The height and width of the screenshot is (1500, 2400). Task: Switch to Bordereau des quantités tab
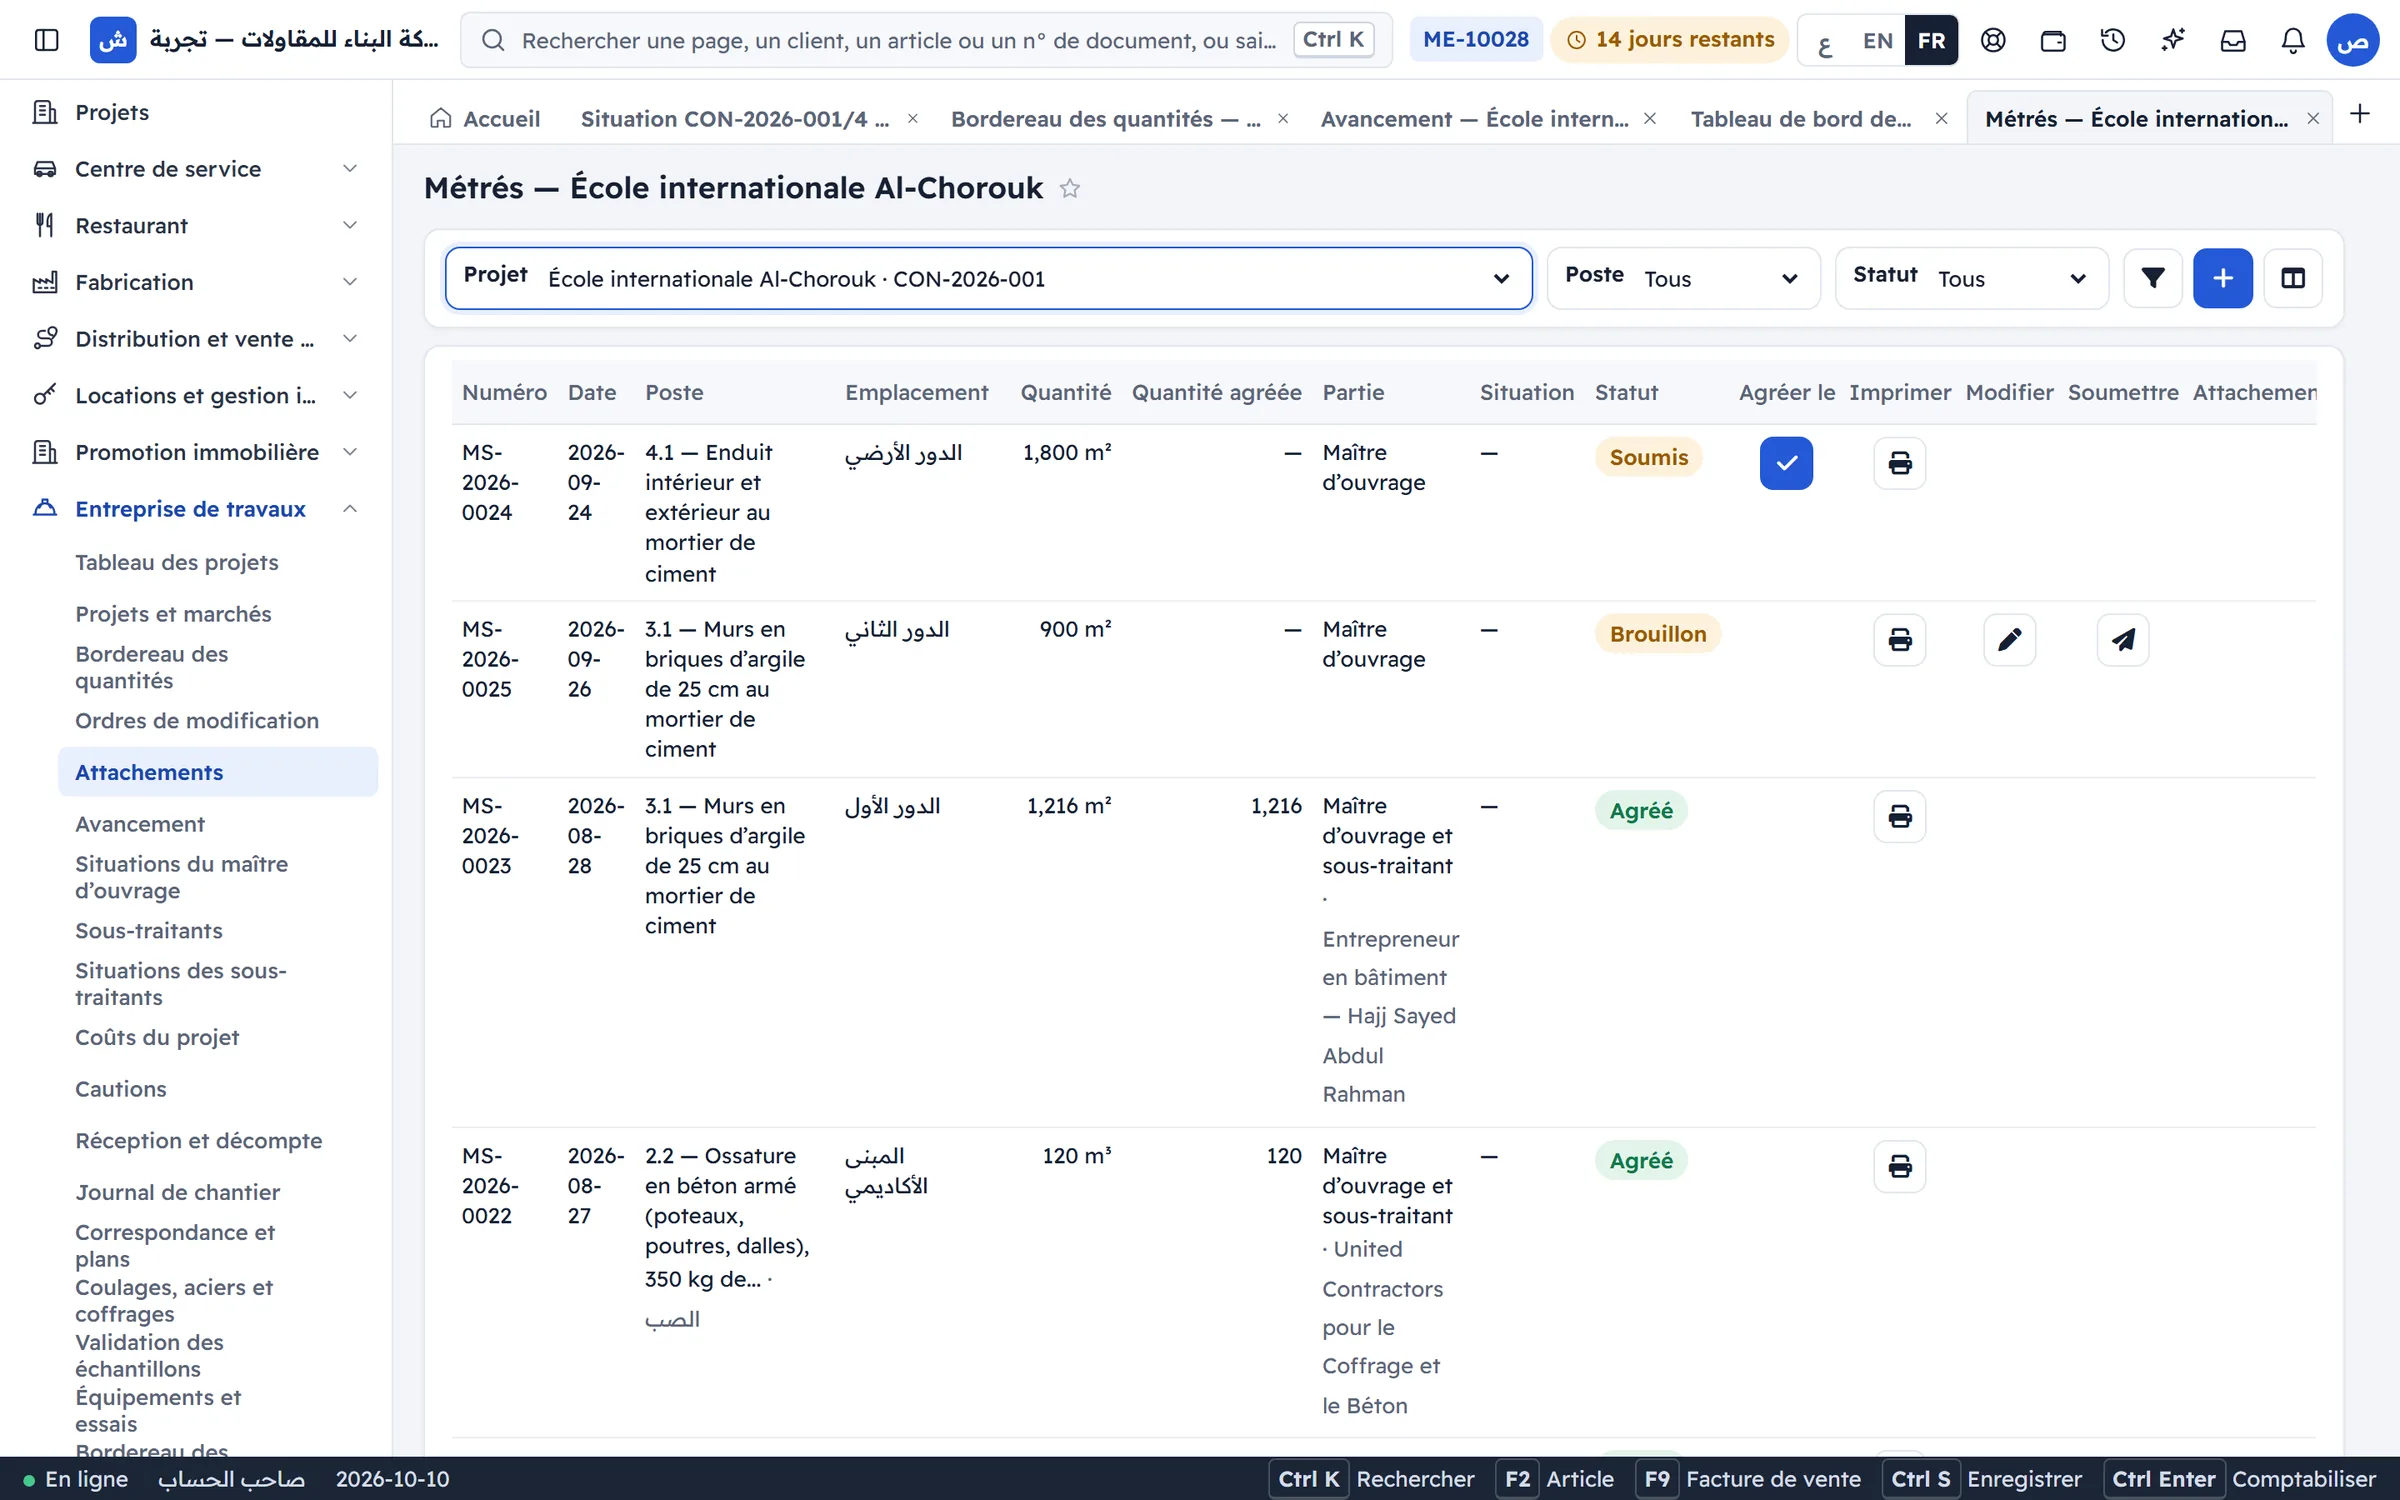(1105, 119)
